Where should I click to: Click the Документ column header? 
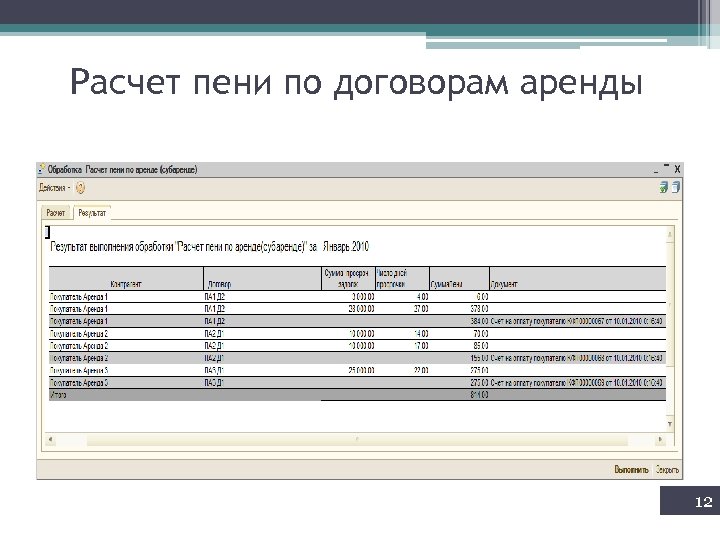click(x=578, y=279)
